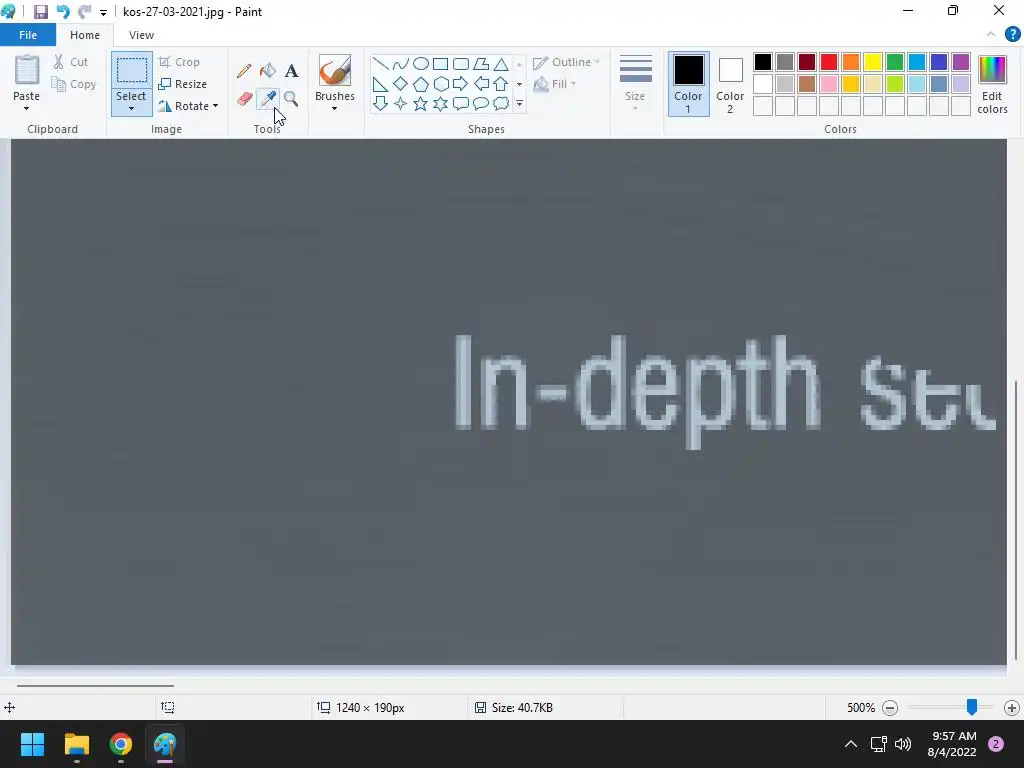Select the Magnifier tool
This screenshot has height=768, width=1024.
coord(291,99)
